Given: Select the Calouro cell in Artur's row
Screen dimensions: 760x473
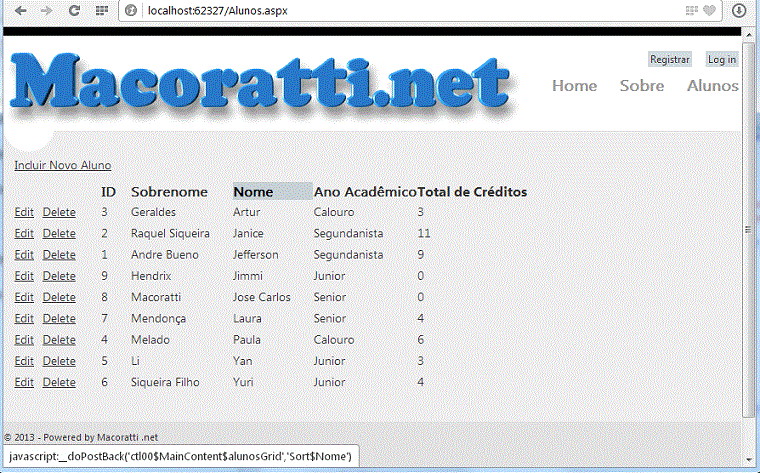Looking at the screenshot, I should pyautogui.click(x=333, y=212).
